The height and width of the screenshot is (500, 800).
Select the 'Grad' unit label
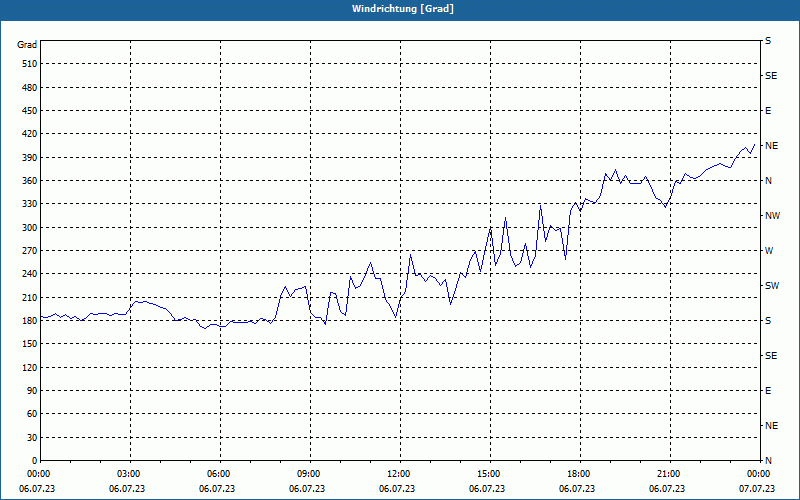point(27,45)
